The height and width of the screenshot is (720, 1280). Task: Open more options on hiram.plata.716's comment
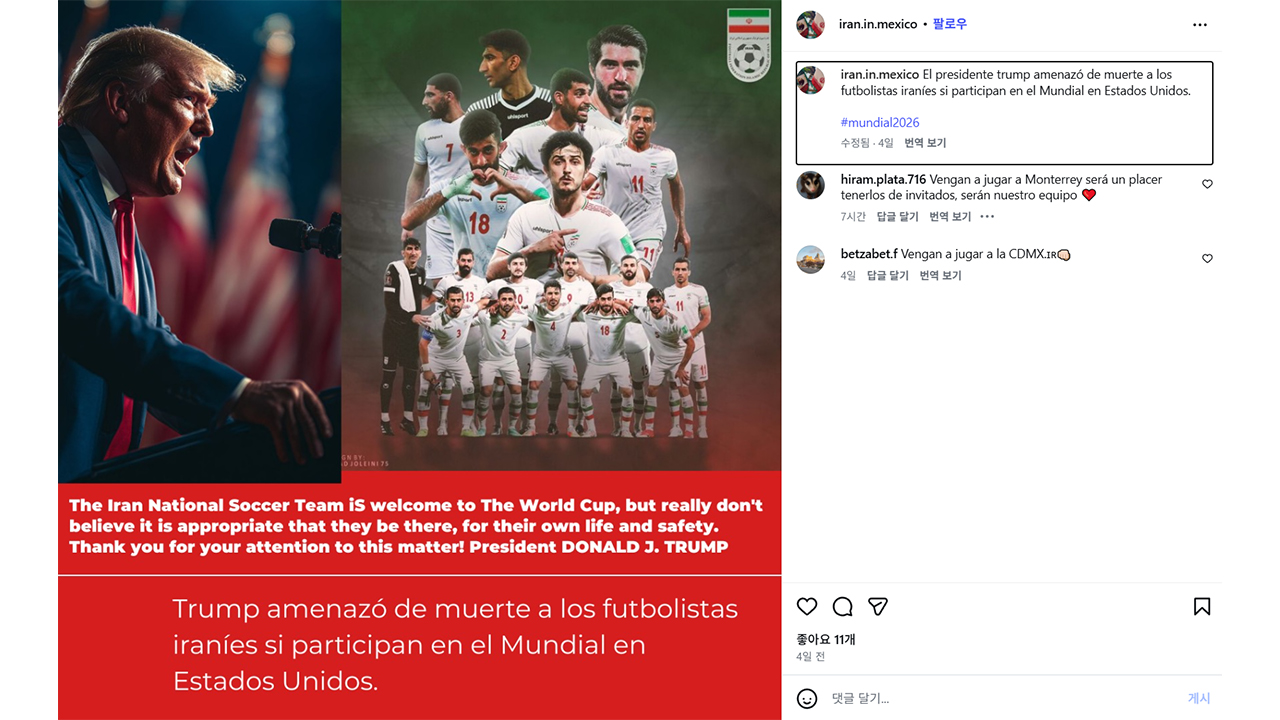click(x=987, y=217)
